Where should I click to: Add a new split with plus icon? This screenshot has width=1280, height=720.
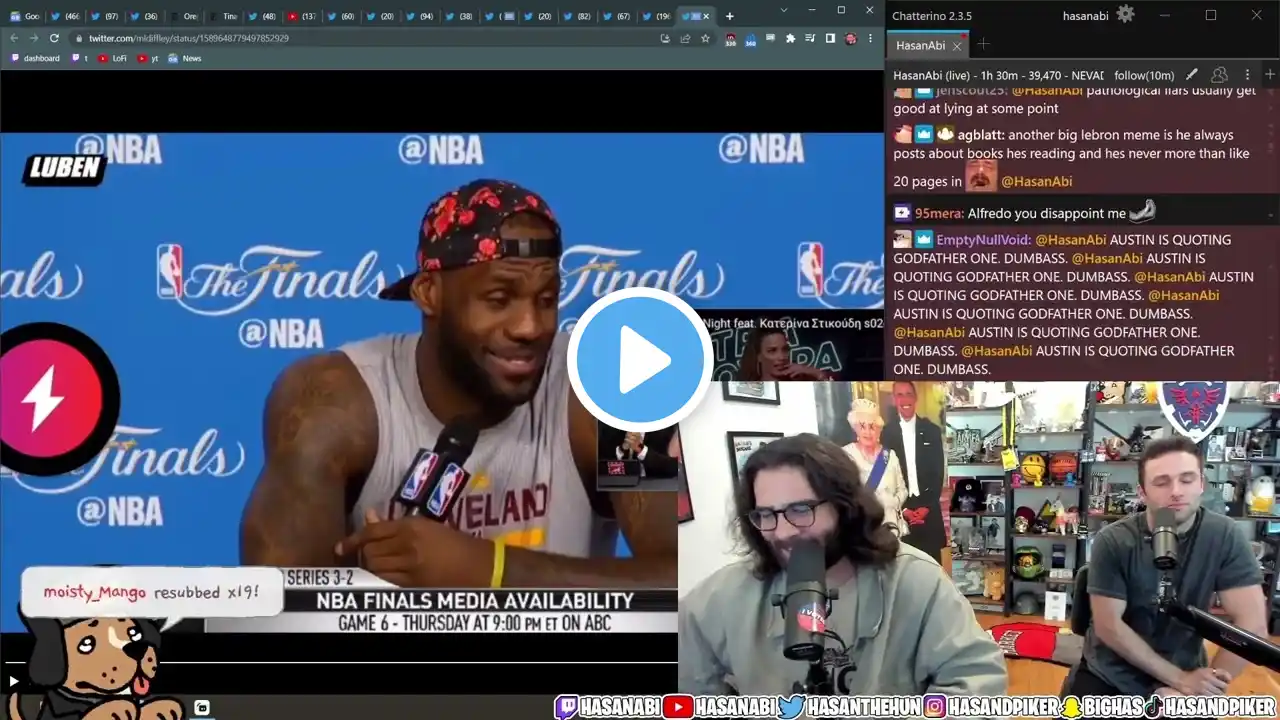coord(1270,75)
